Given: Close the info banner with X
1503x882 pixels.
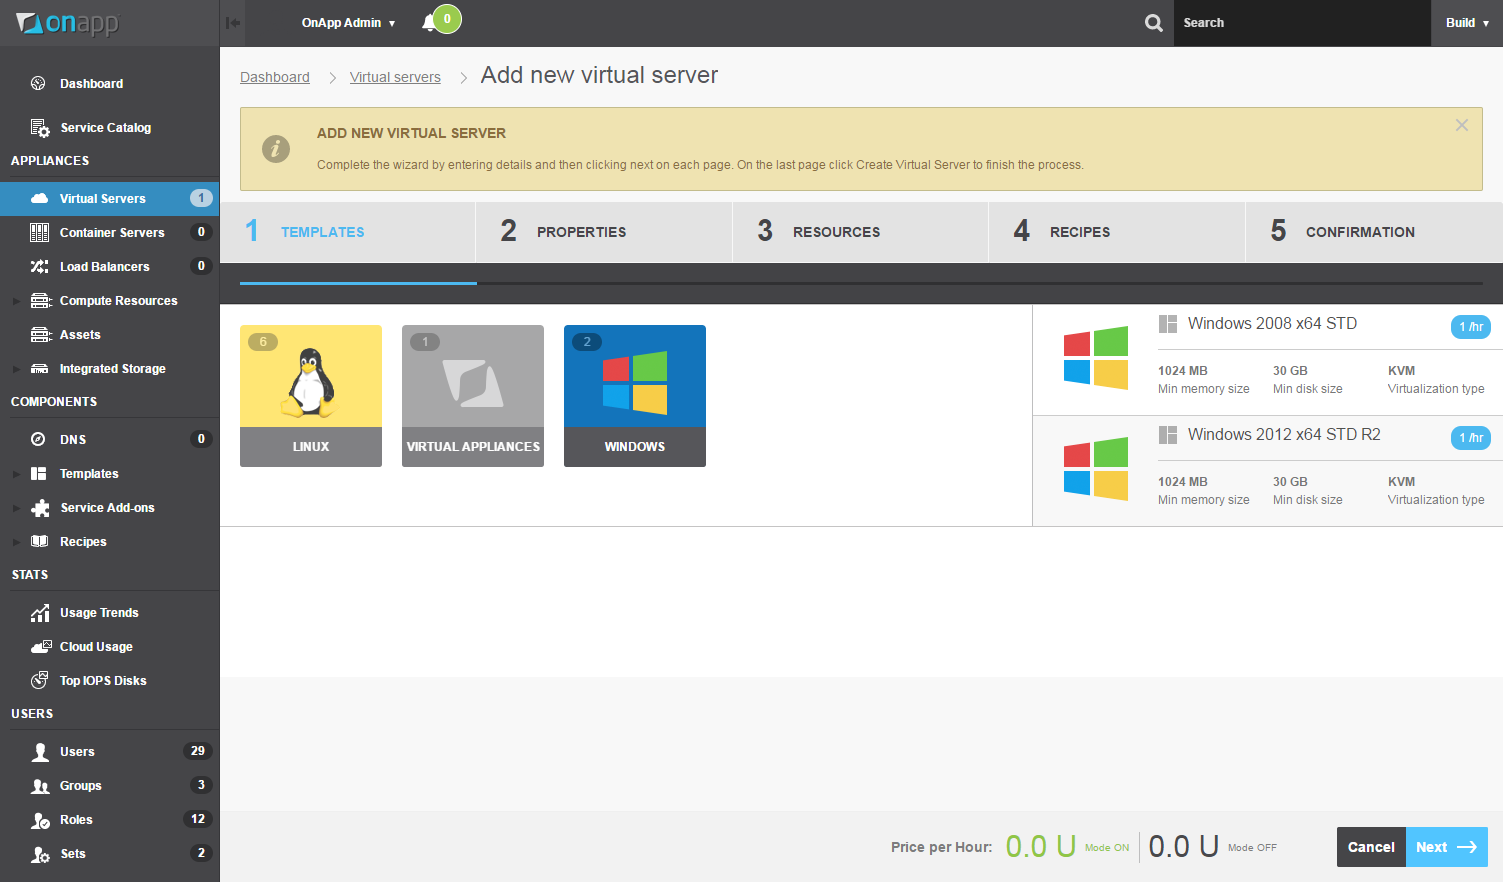Looking at the screenshot, I should pyautogui.click(x=1462, y=125).
